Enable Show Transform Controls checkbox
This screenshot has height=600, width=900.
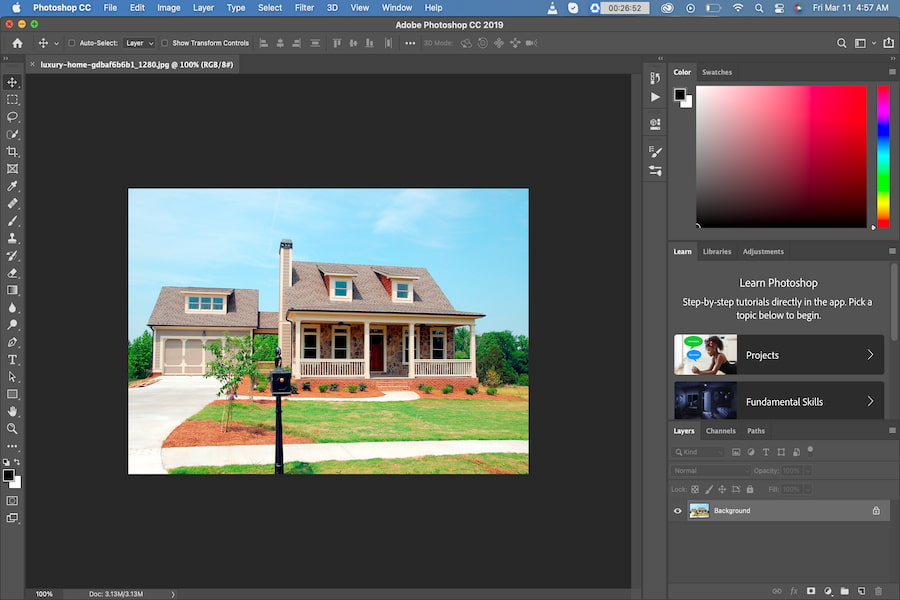[165, 43]
